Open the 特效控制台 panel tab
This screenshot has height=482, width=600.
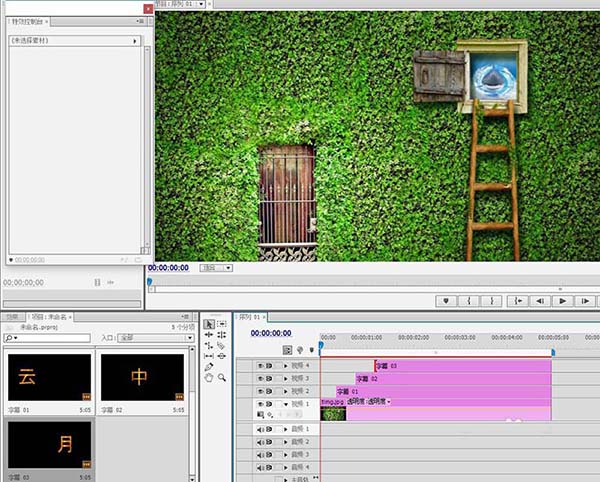27,20
